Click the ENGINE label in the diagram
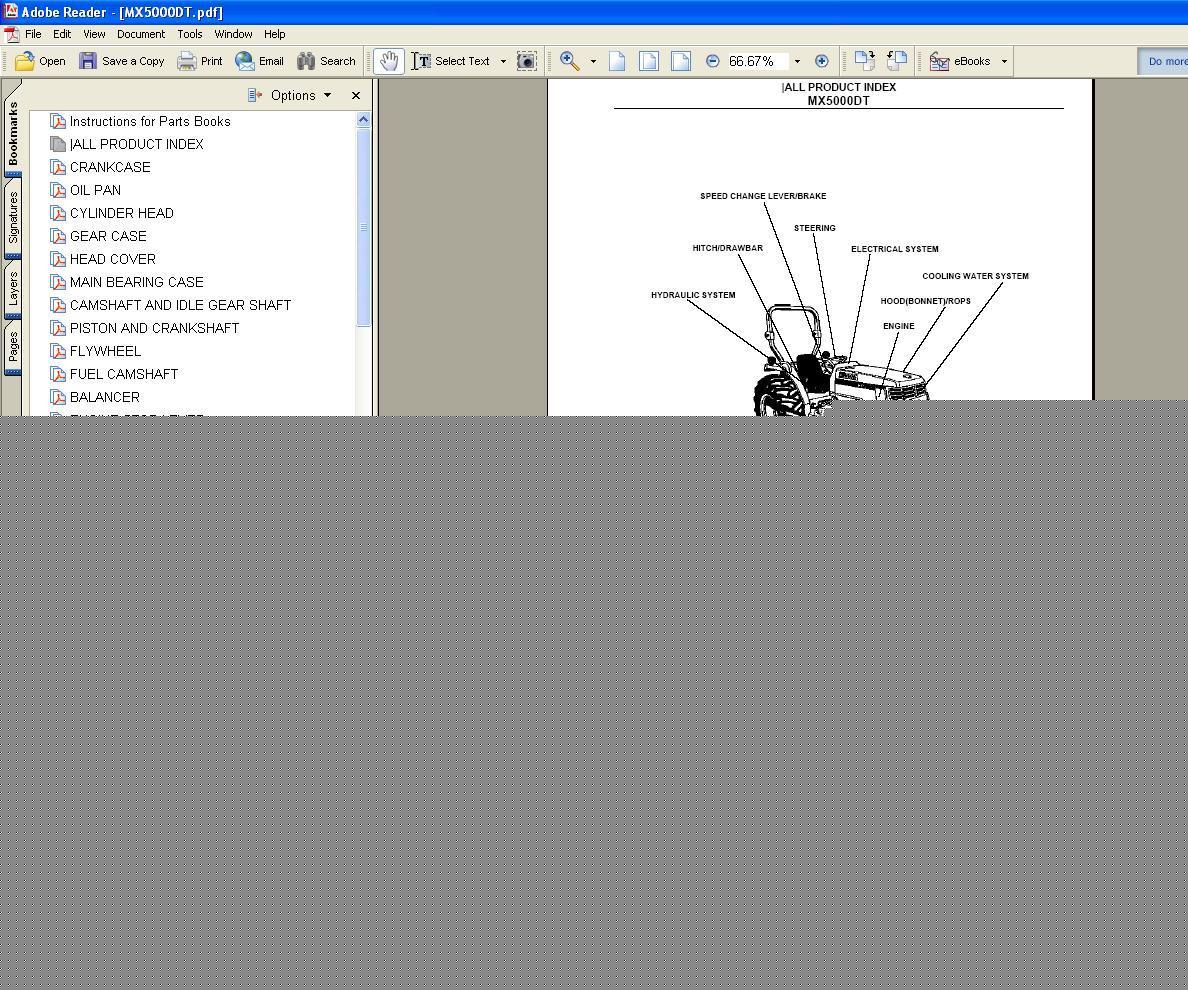Screen dimensions: 1188x990 (x=899, y=326)
